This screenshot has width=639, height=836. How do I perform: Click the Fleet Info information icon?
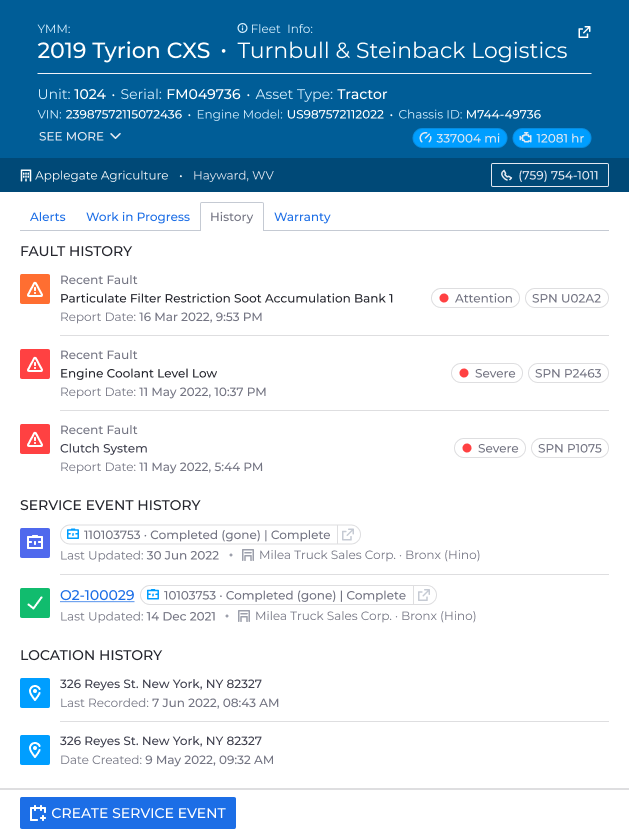tap(242, 28)
